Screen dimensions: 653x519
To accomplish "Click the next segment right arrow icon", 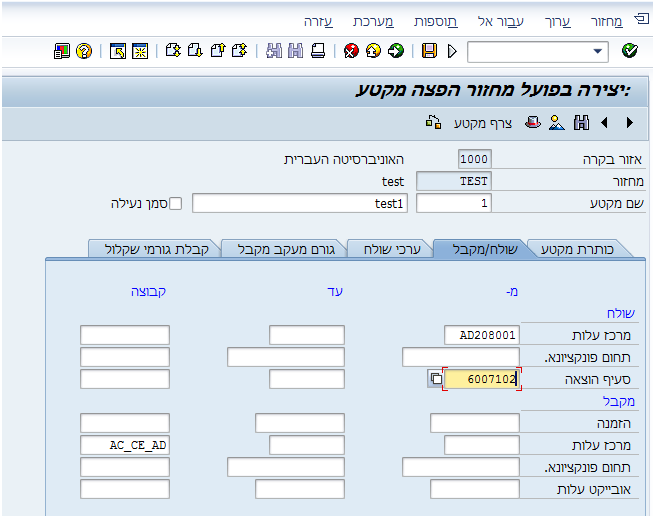I will click(x=629, y=123).
